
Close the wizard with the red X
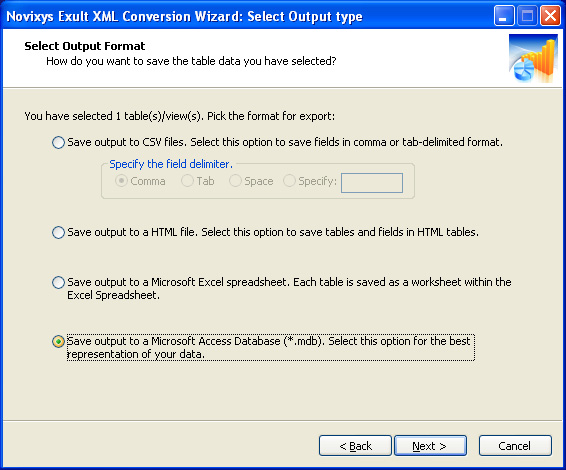[550, 16]
